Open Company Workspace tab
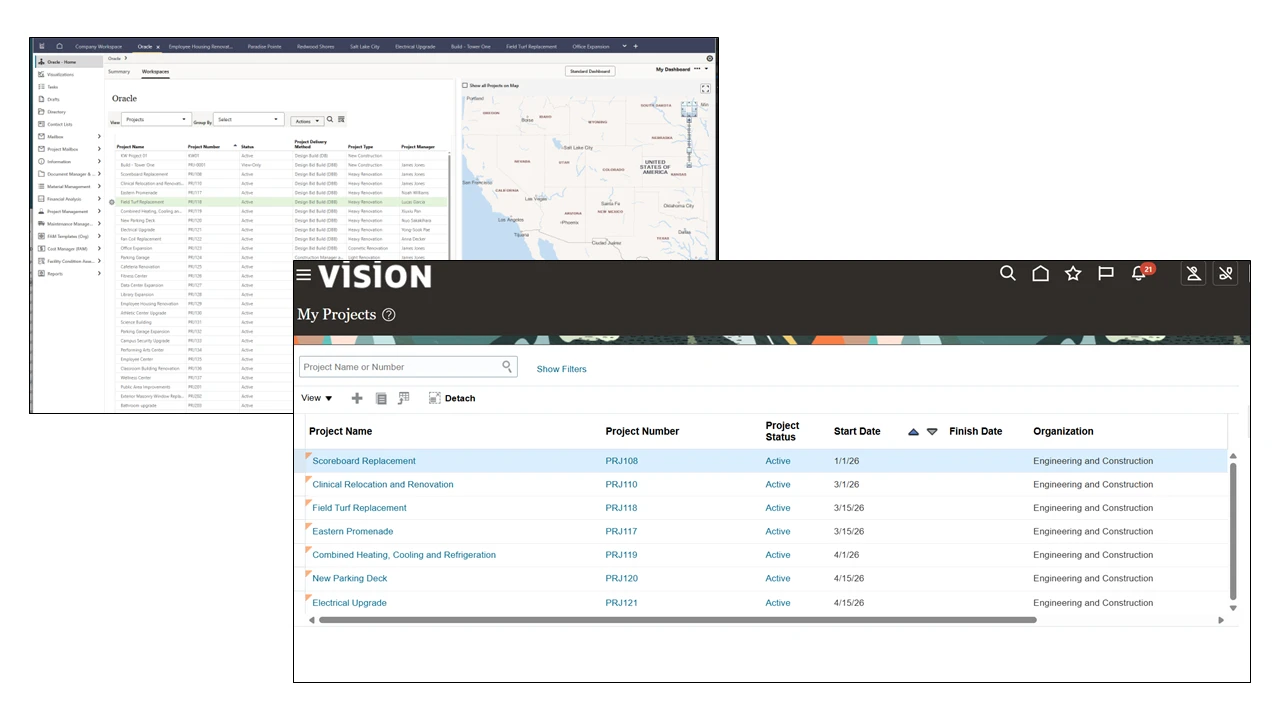 coord(98,47)
